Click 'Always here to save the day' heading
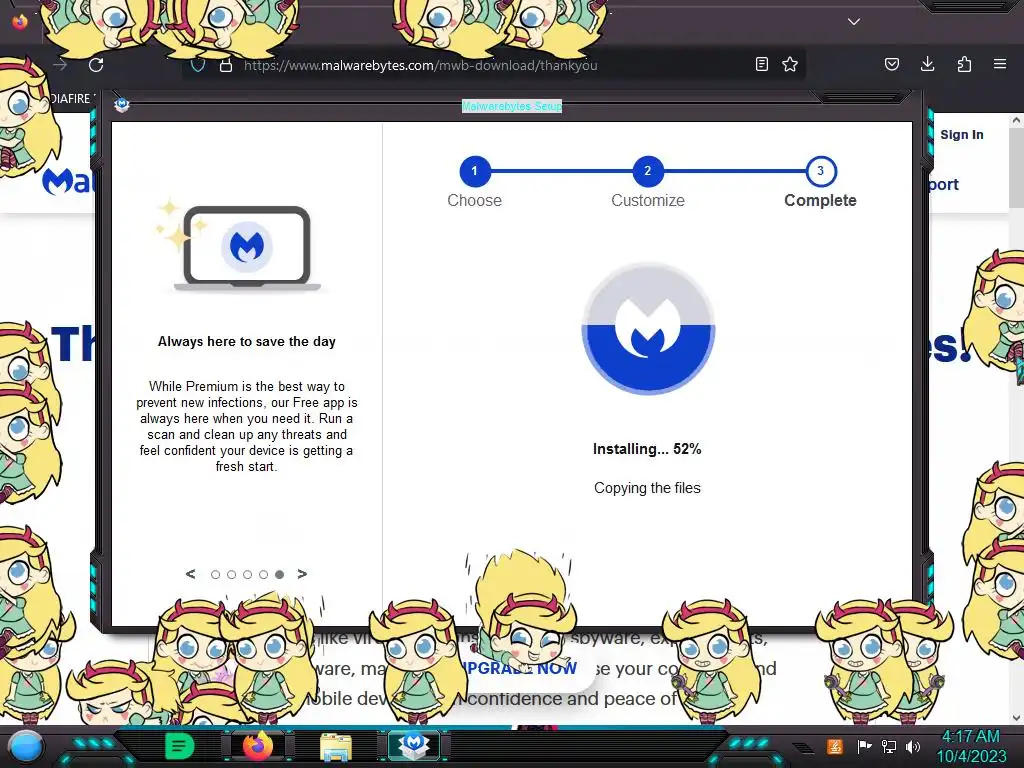Screen dimensions: 1024x768 coord(247,342)
